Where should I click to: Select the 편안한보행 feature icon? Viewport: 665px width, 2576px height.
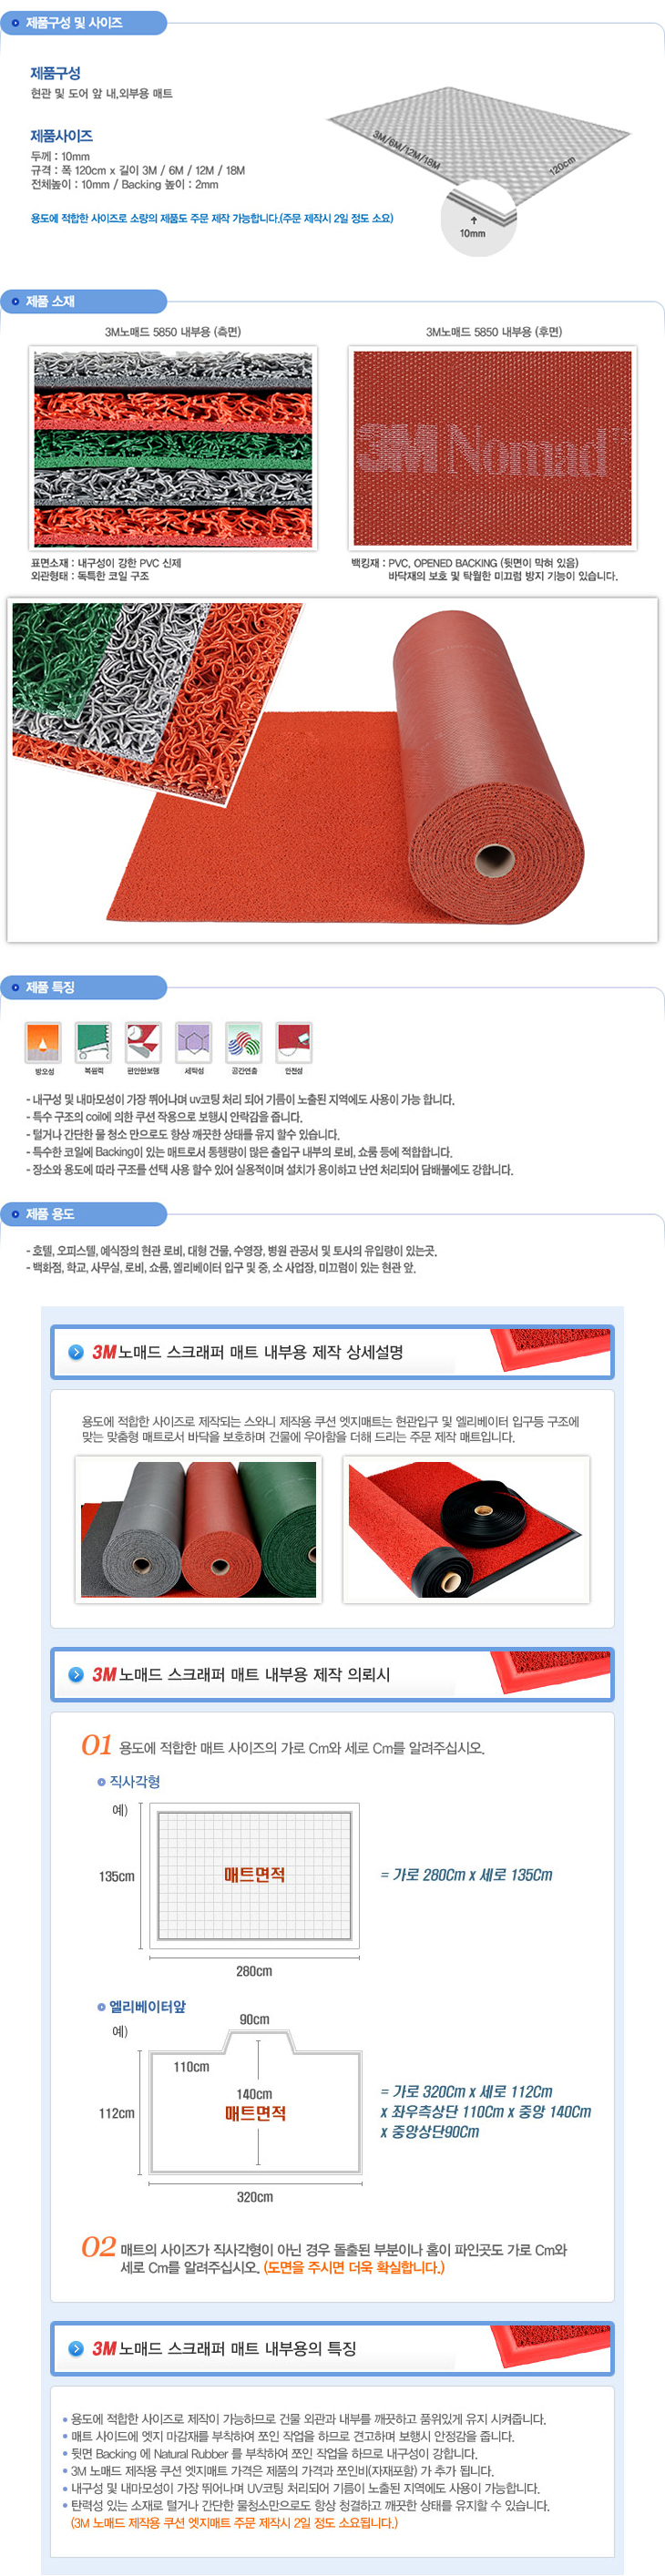143,1042
